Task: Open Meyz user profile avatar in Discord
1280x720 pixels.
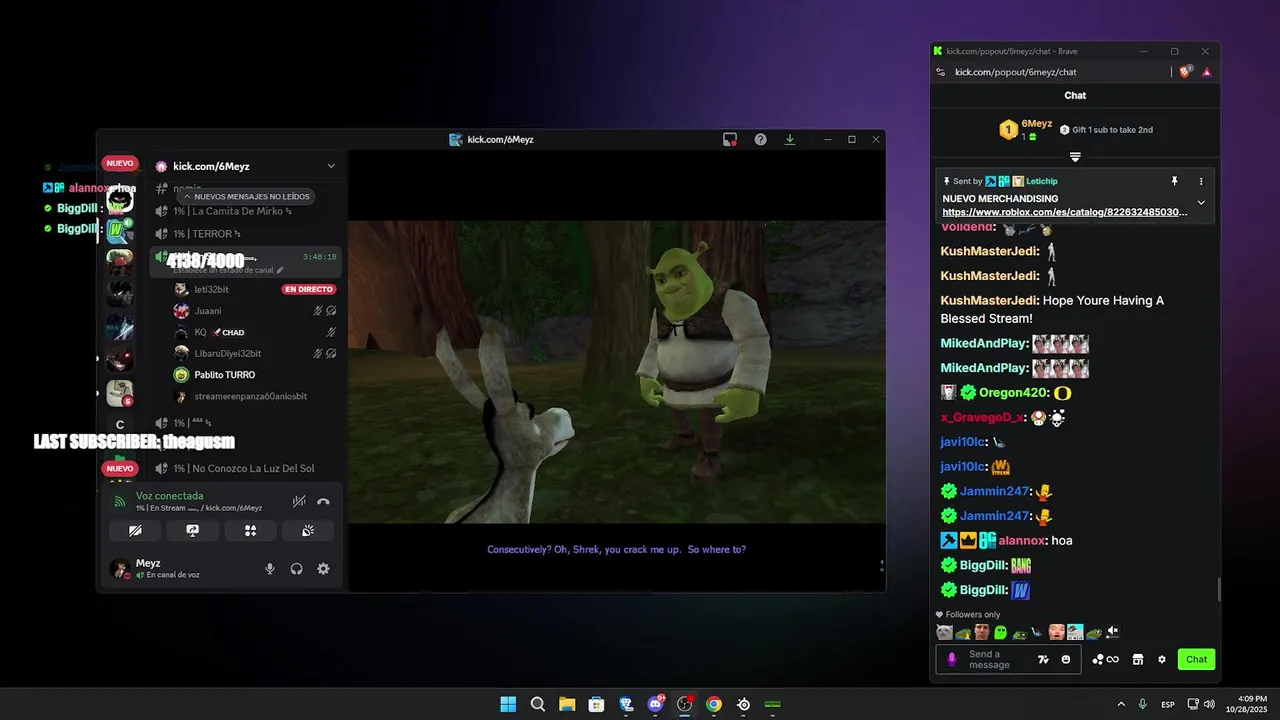Action: pyautogui.click(x=120, y=569)
